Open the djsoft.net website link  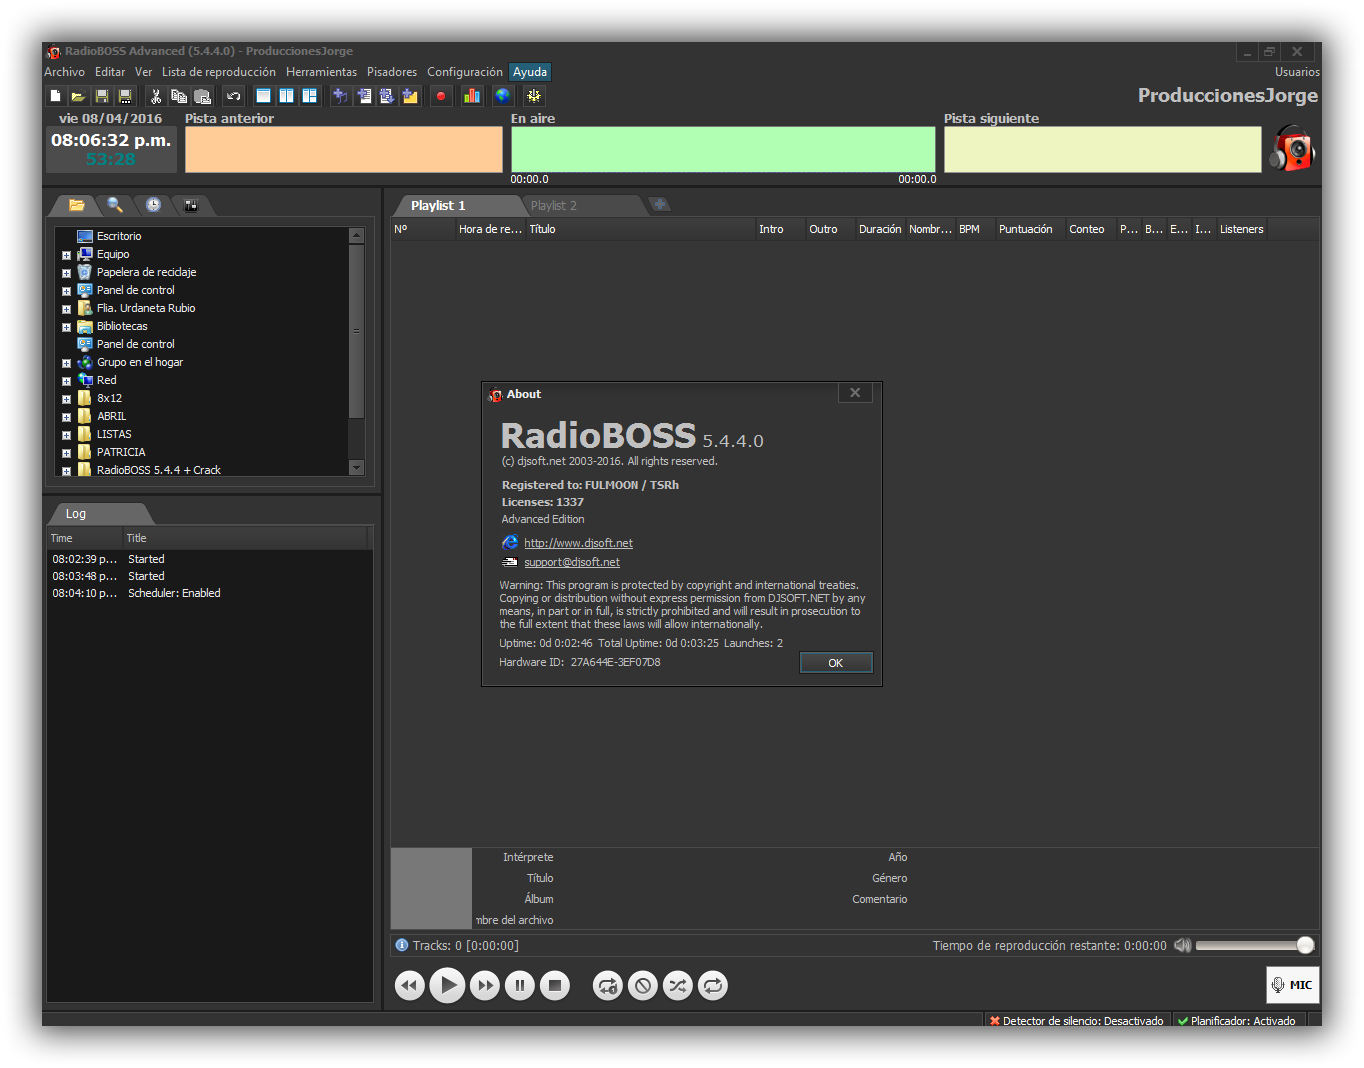click(578, 542)
